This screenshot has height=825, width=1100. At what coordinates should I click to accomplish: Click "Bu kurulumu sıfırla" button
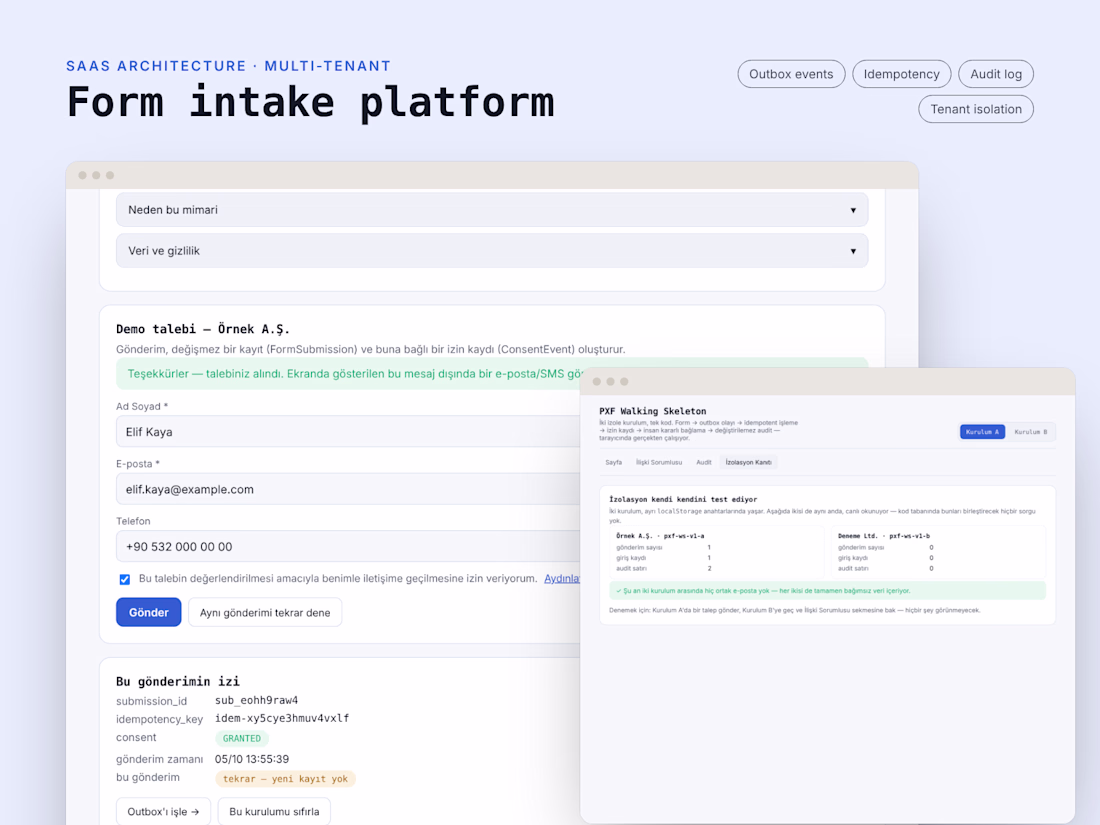274,812
